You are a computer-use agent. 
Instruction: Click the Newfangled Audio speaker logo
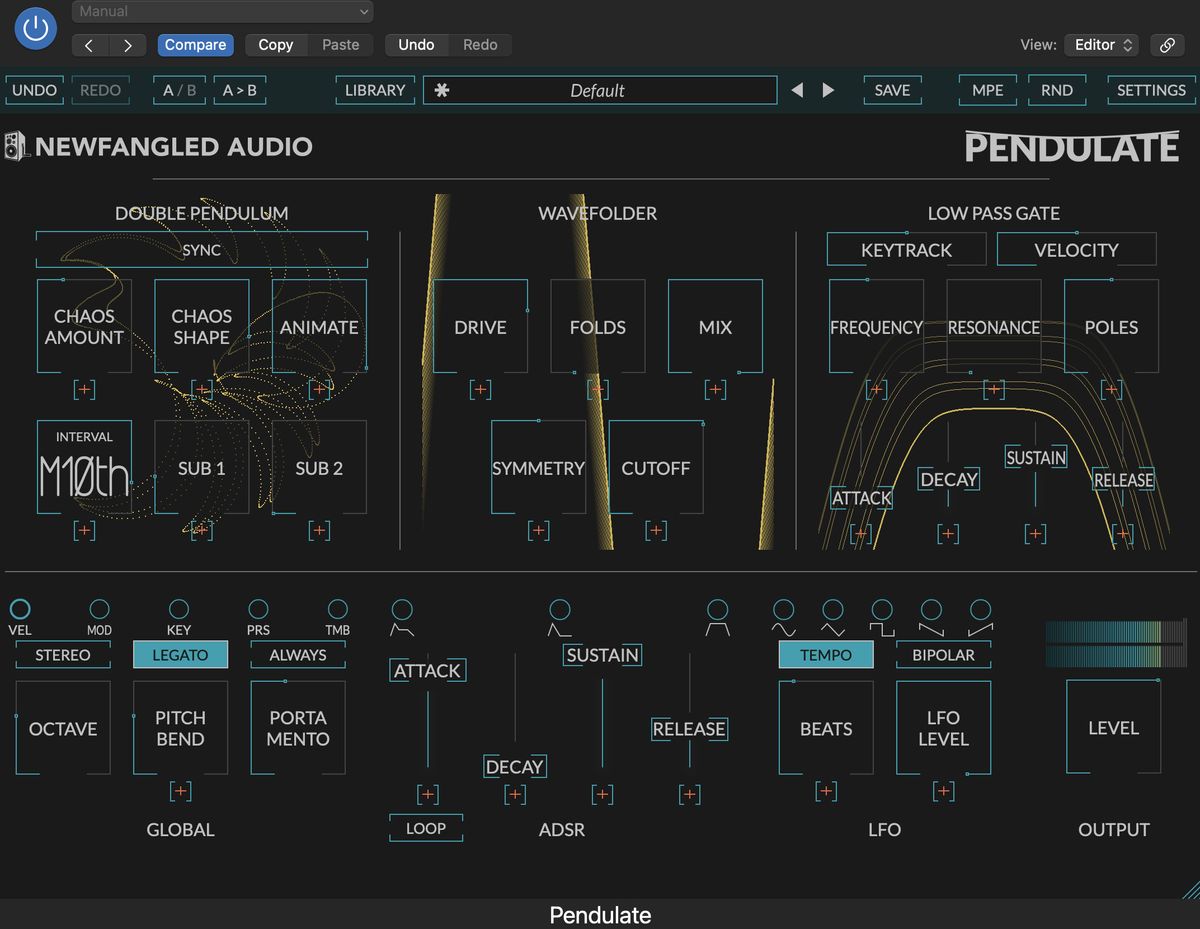point(16,146)
